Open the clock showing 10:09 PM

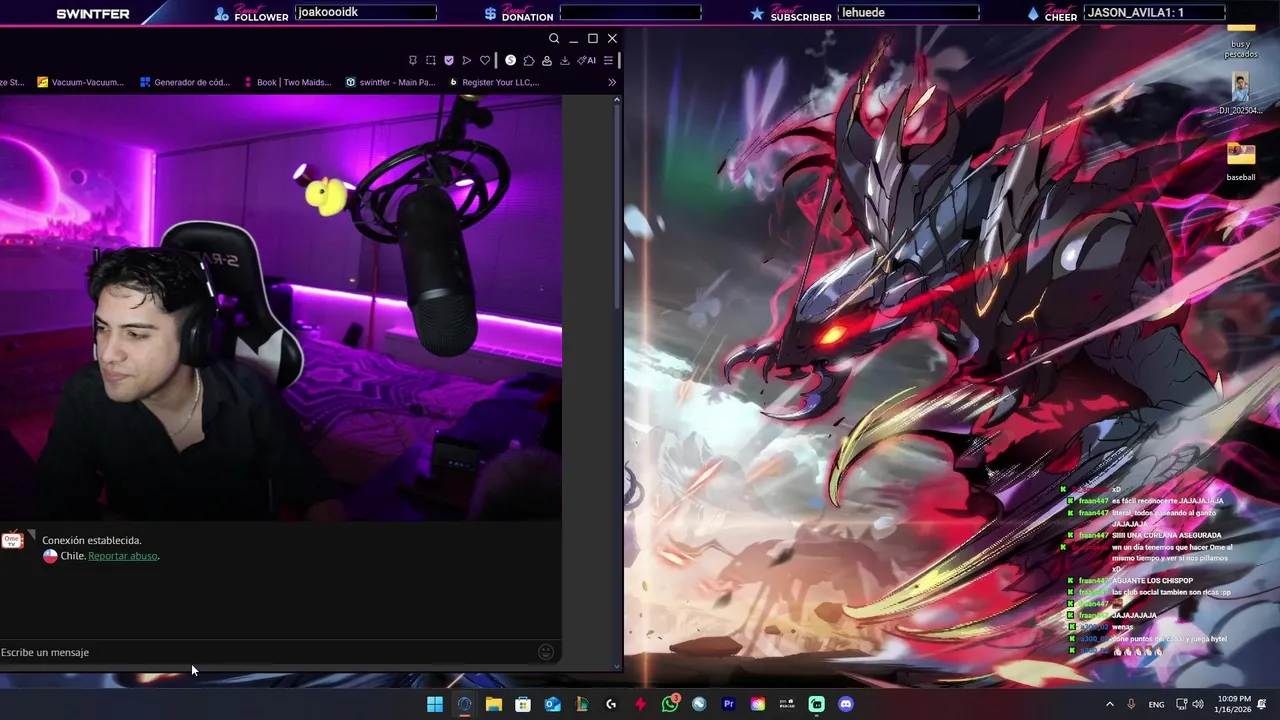tap(1233, 704)
